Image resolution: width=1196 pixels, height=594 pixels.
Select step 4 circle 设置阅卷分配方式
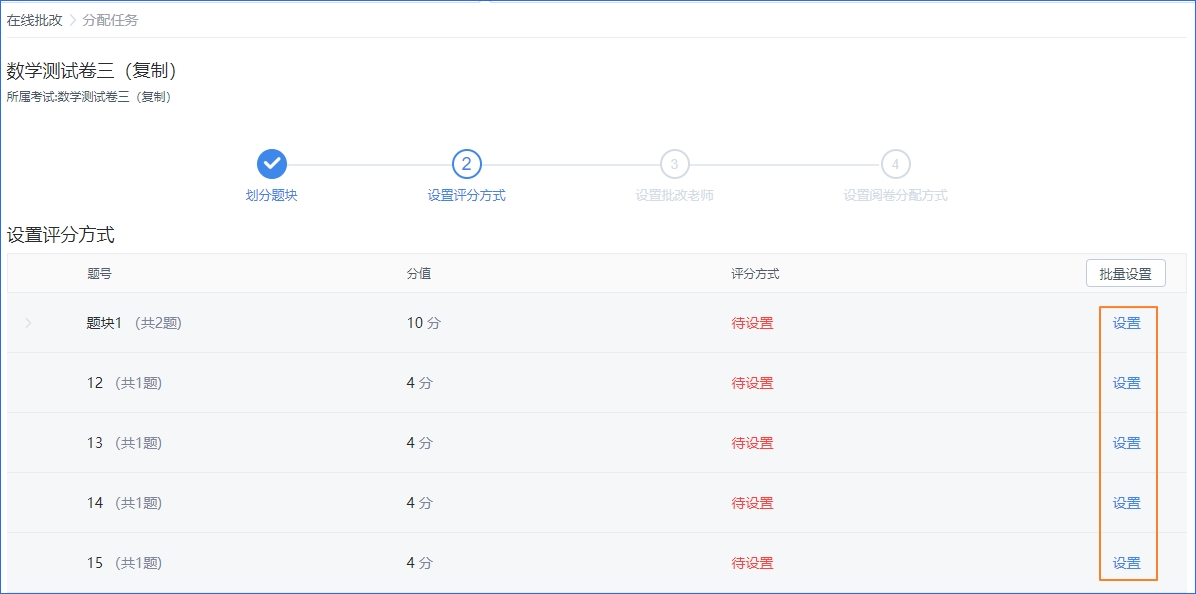(x=895, y=163)
